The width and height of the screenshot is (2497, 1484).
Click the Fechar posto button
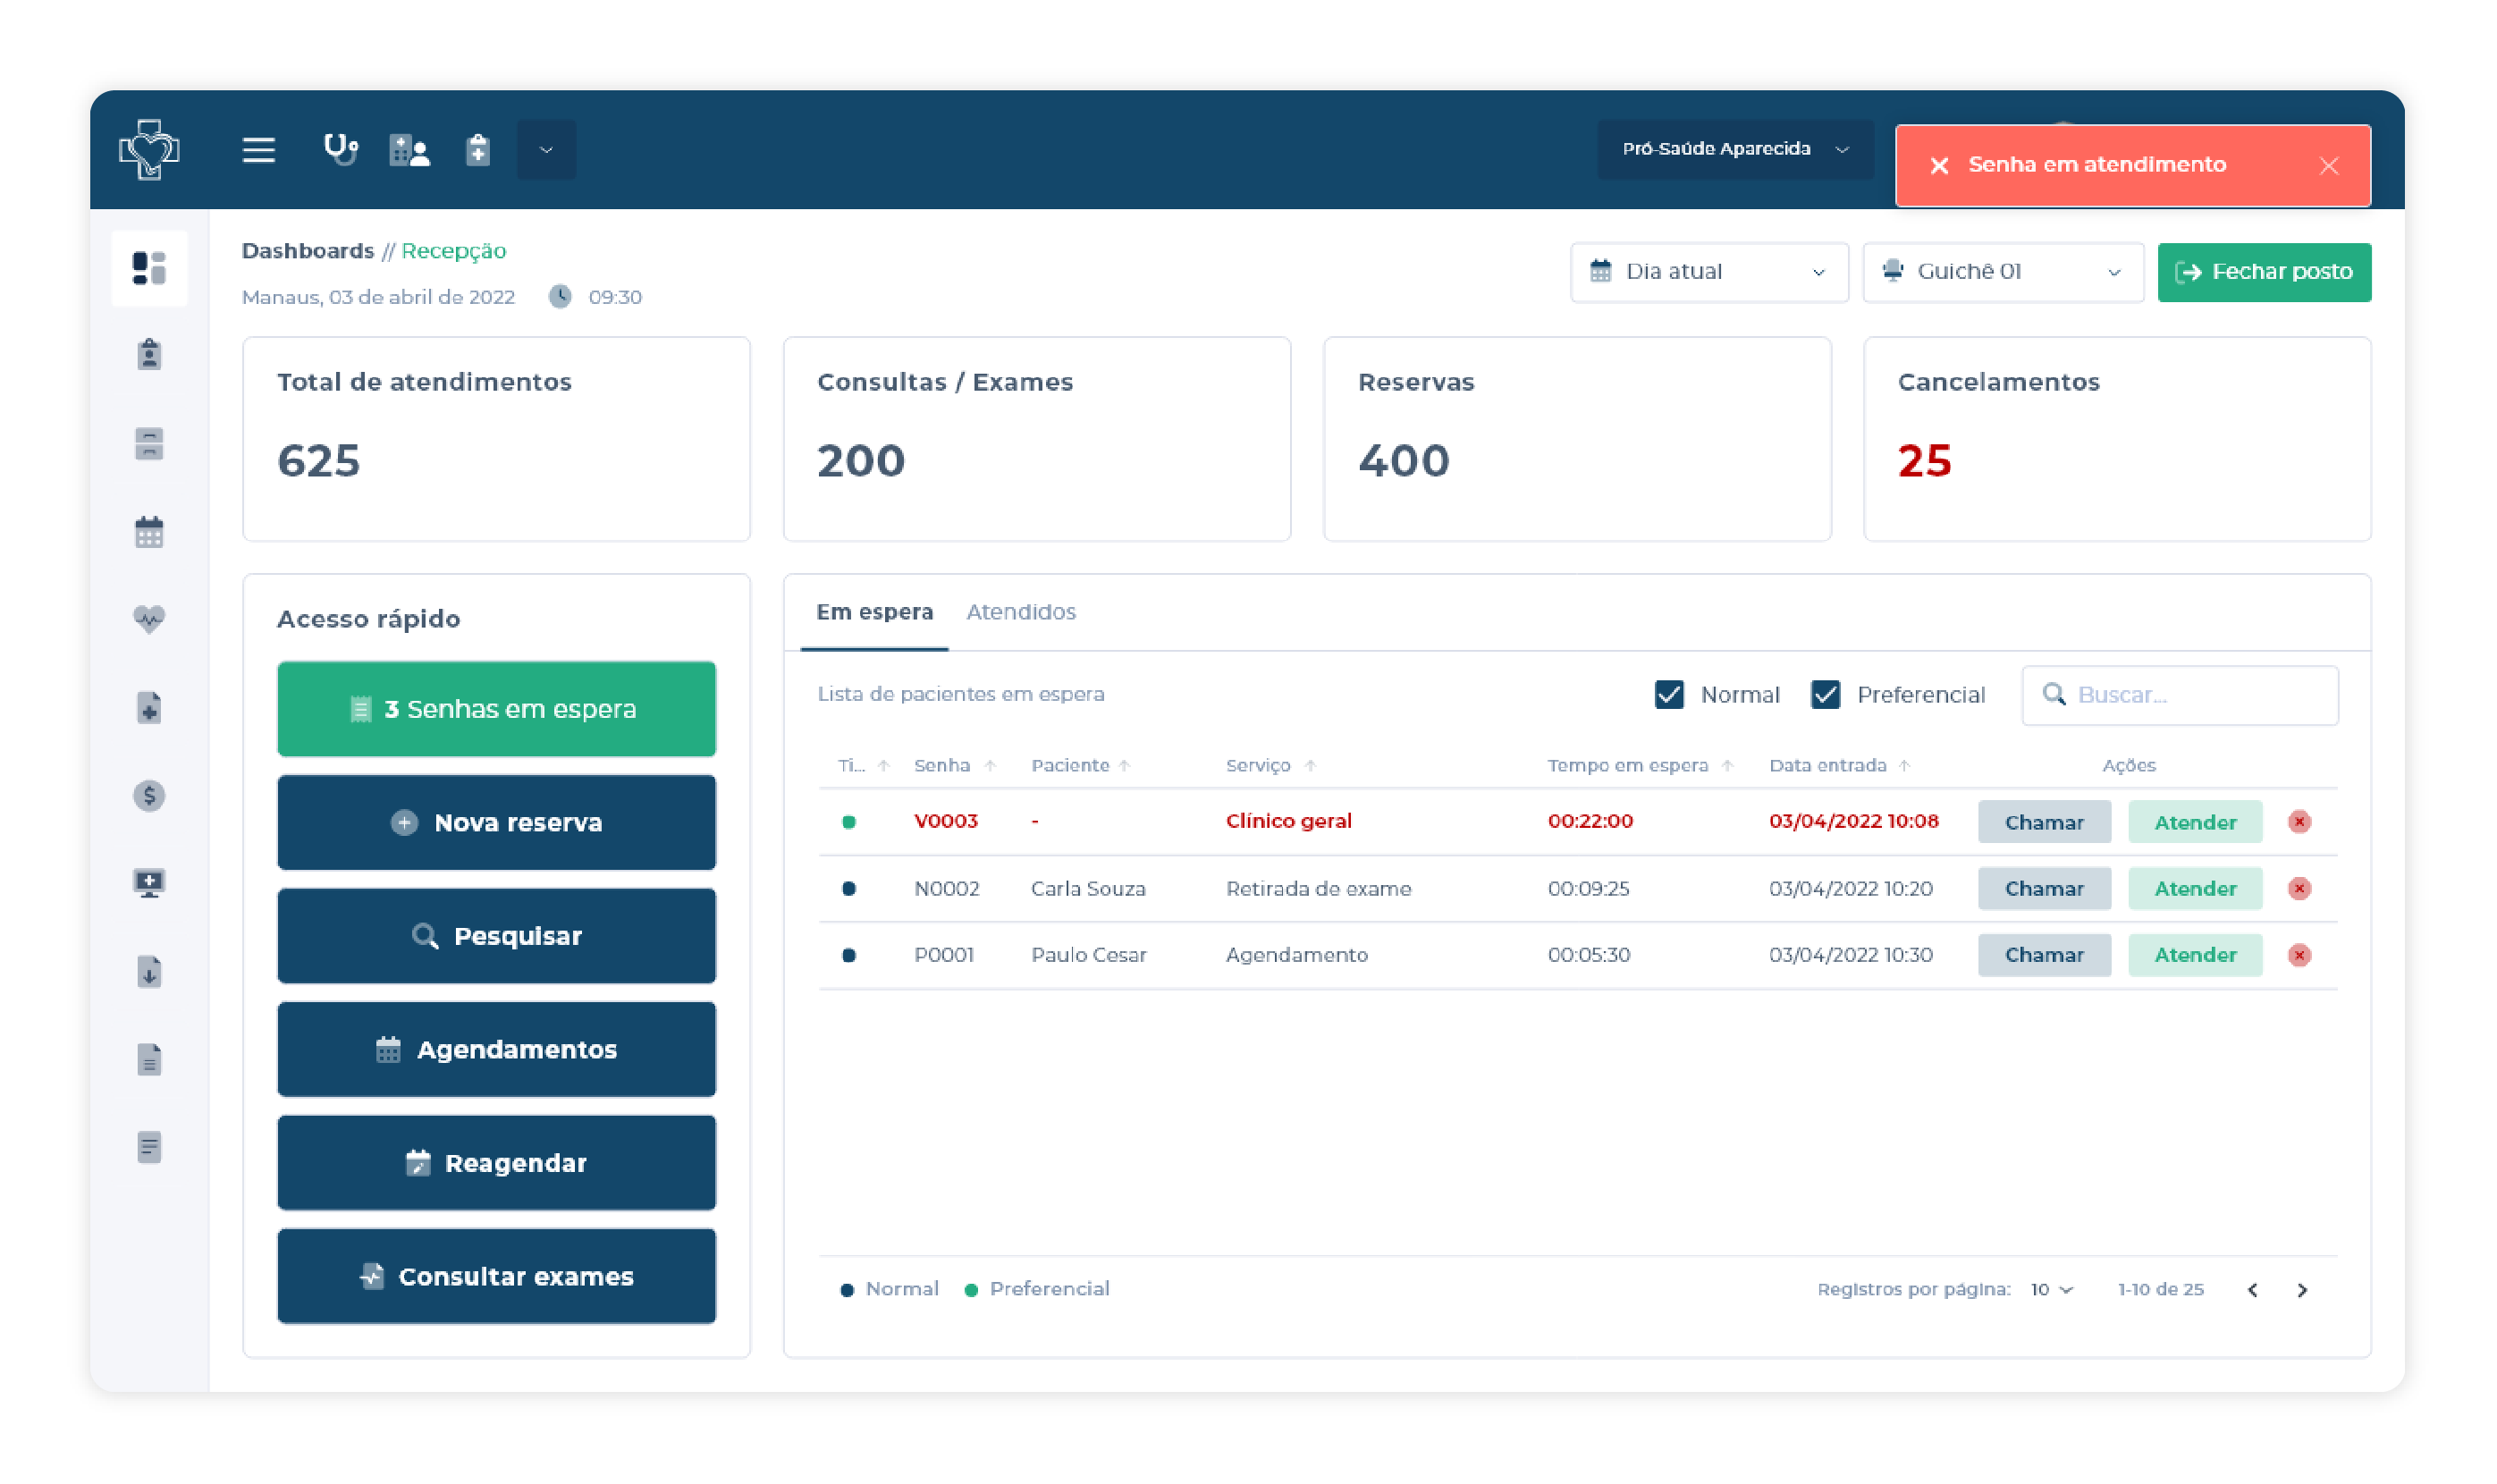pos(2263,272)
